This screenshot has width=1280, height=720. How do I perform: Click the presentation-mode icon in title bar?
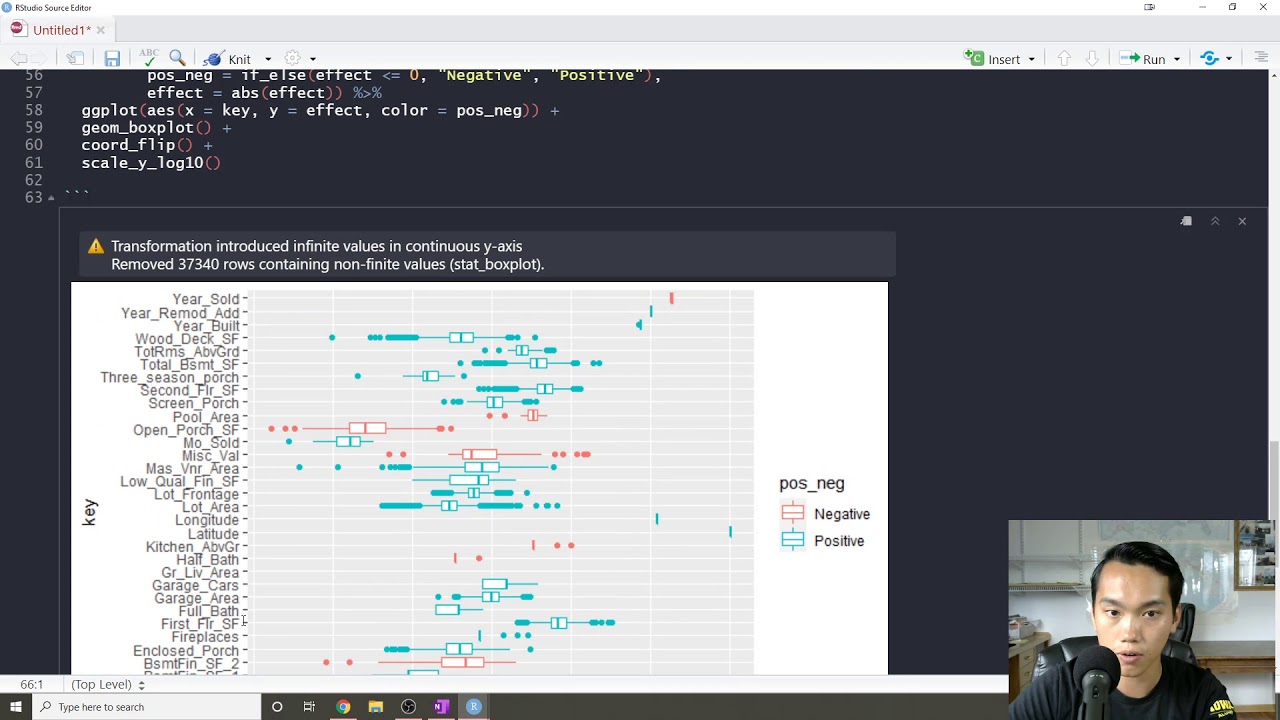[x=1149, y=7]
